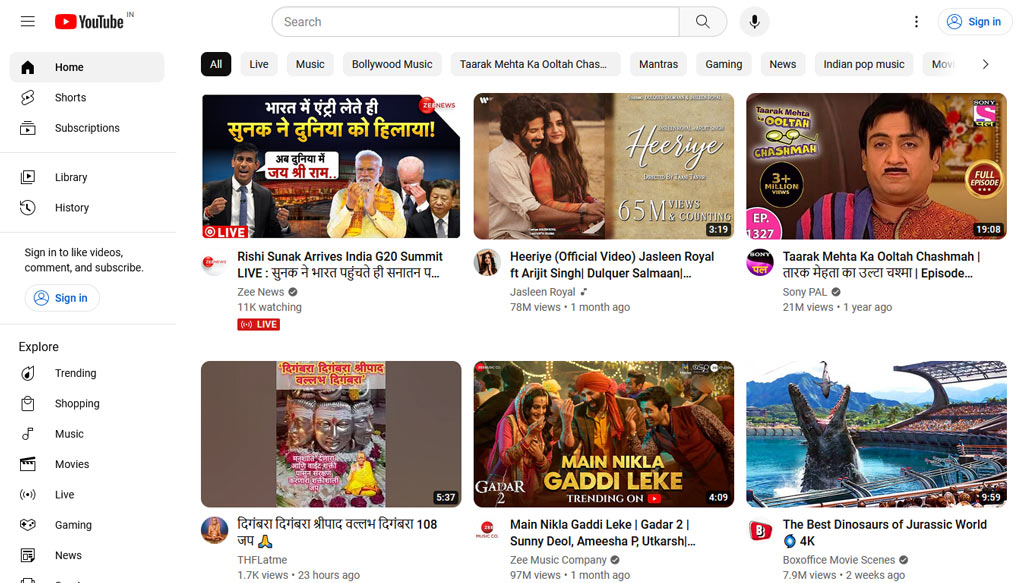Open the Digambara Shripad Vallabh 108 jap title

coord(337,532)
